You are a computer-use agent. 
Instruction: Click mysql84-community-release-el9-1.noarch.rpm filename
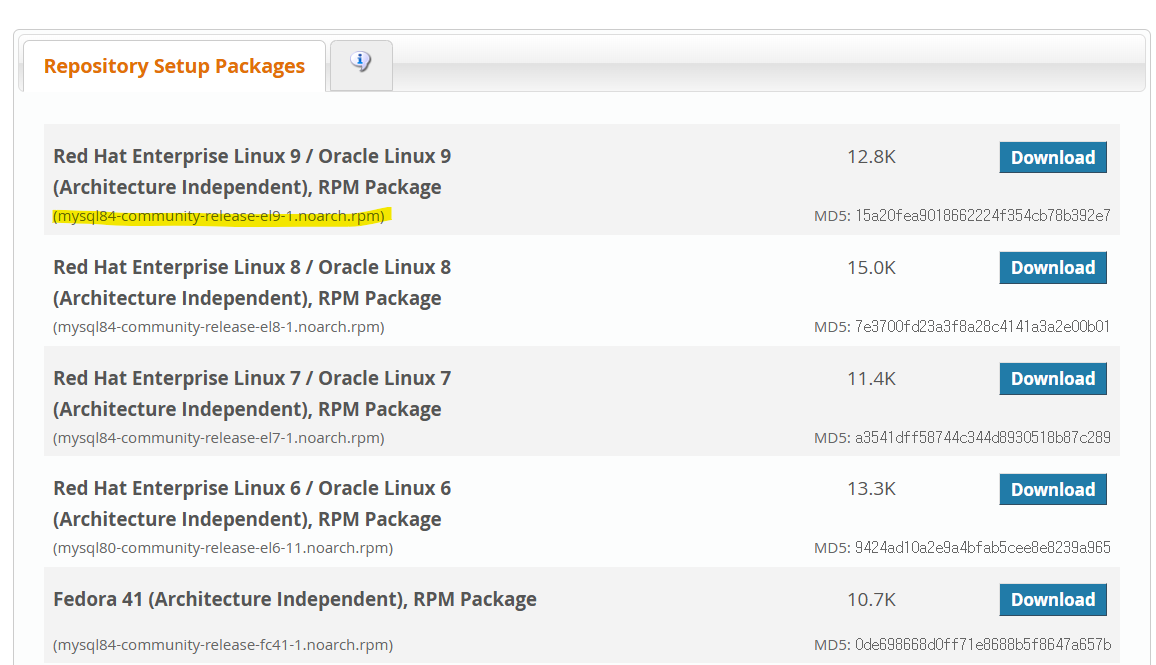pos(219,216)
